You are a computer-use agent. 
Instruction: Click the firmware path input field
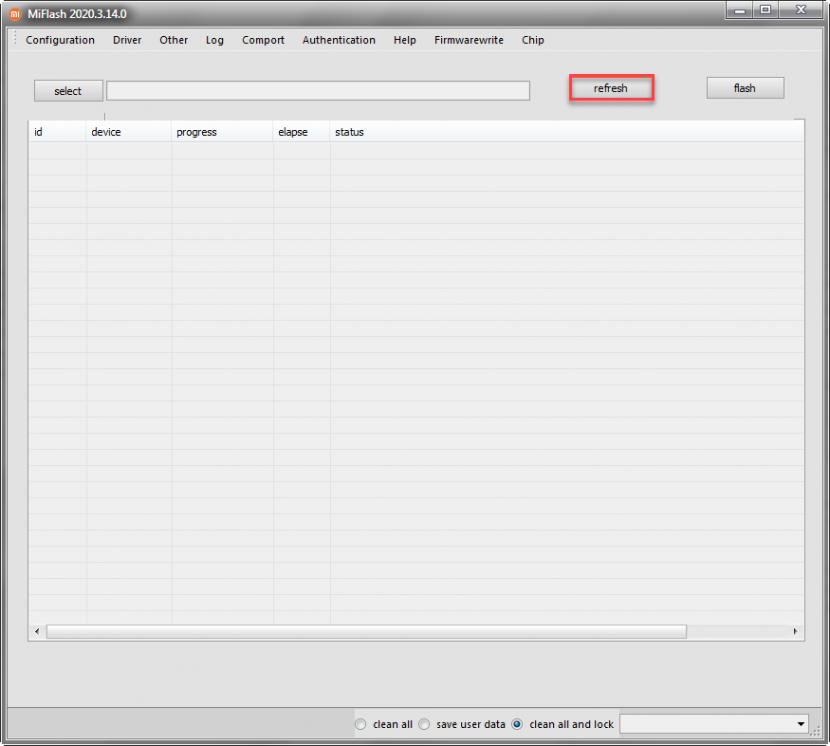(318, 91)
